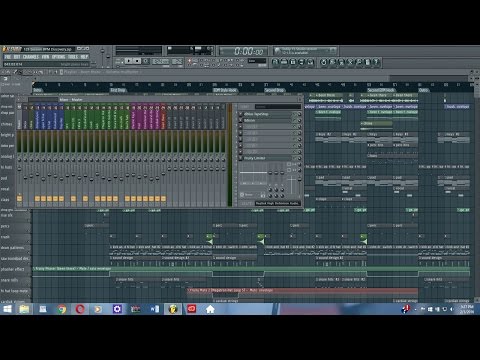The width and height of the screenshot is (480, 360).
Task: Arm recording with the Record button
Action: point(146,61)
